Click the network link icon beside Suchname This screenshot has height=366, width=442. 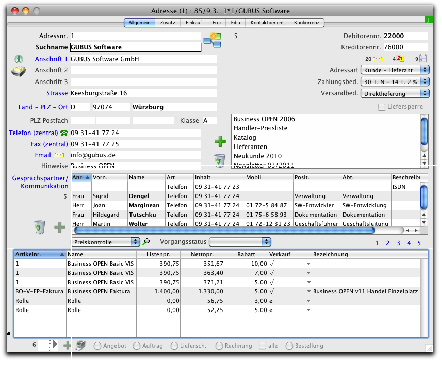pos(213,40)
